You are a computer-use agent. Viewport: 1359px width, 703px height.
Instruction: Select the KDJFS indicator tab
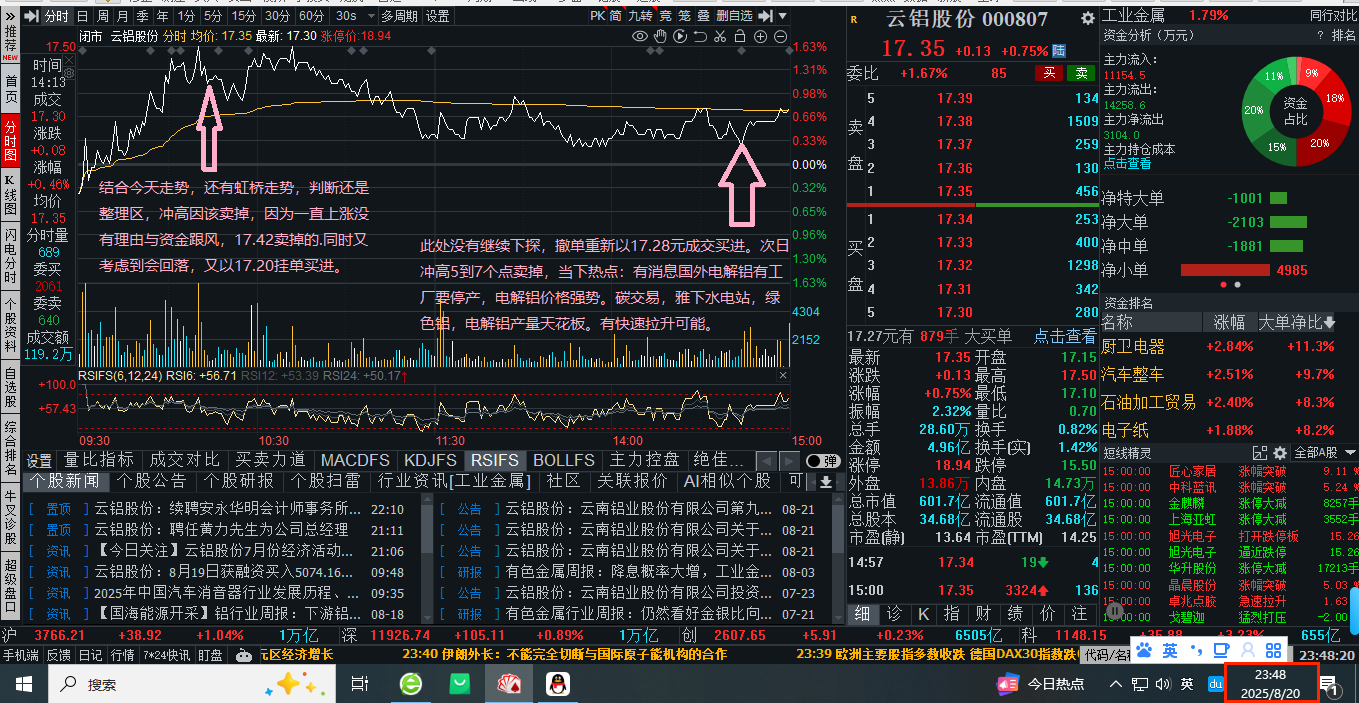click(x=430, y=460)
